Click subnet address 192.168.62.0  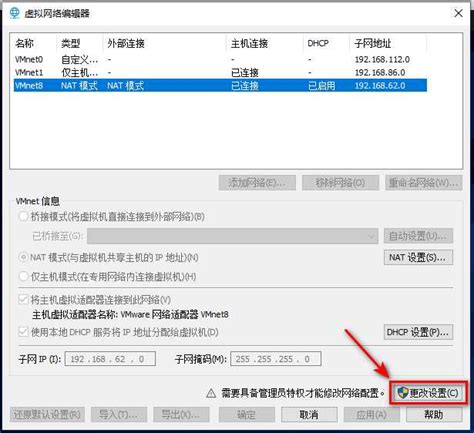pos(380,86)
